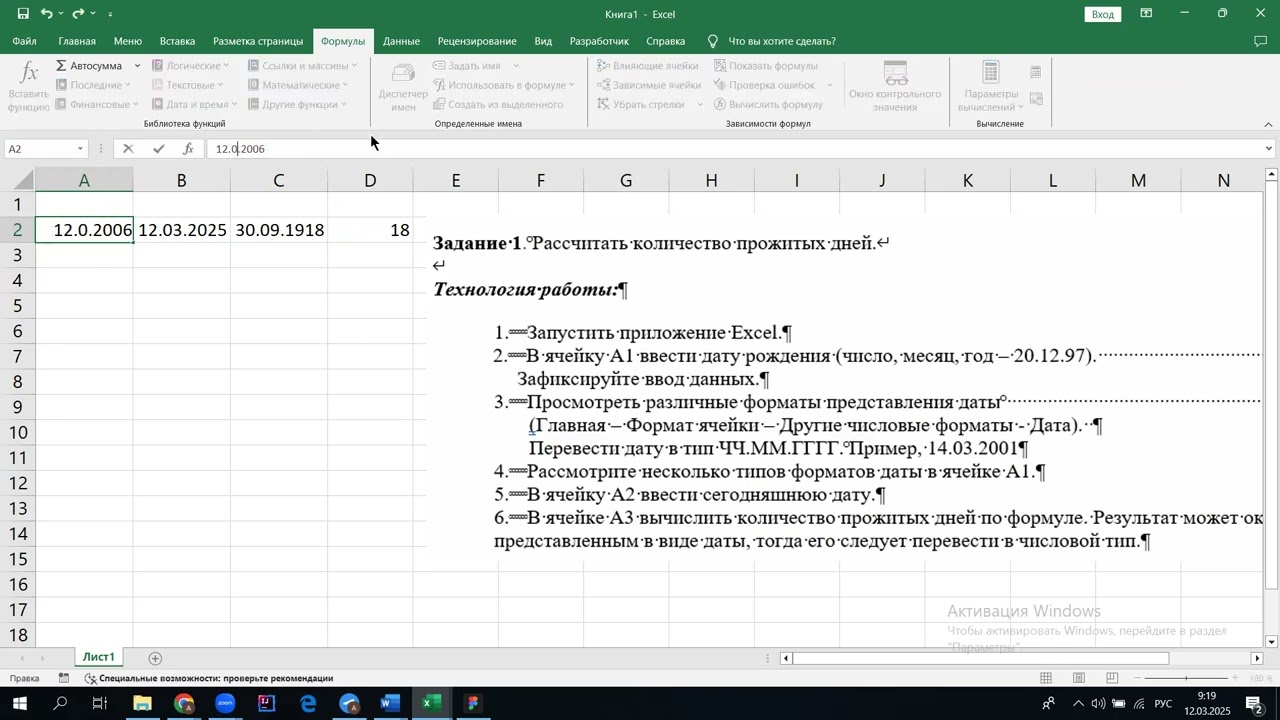Toggle Show Formulas option
This screenshot has width=1280, height=720.
pyautogui.click(x=766, y=66)
